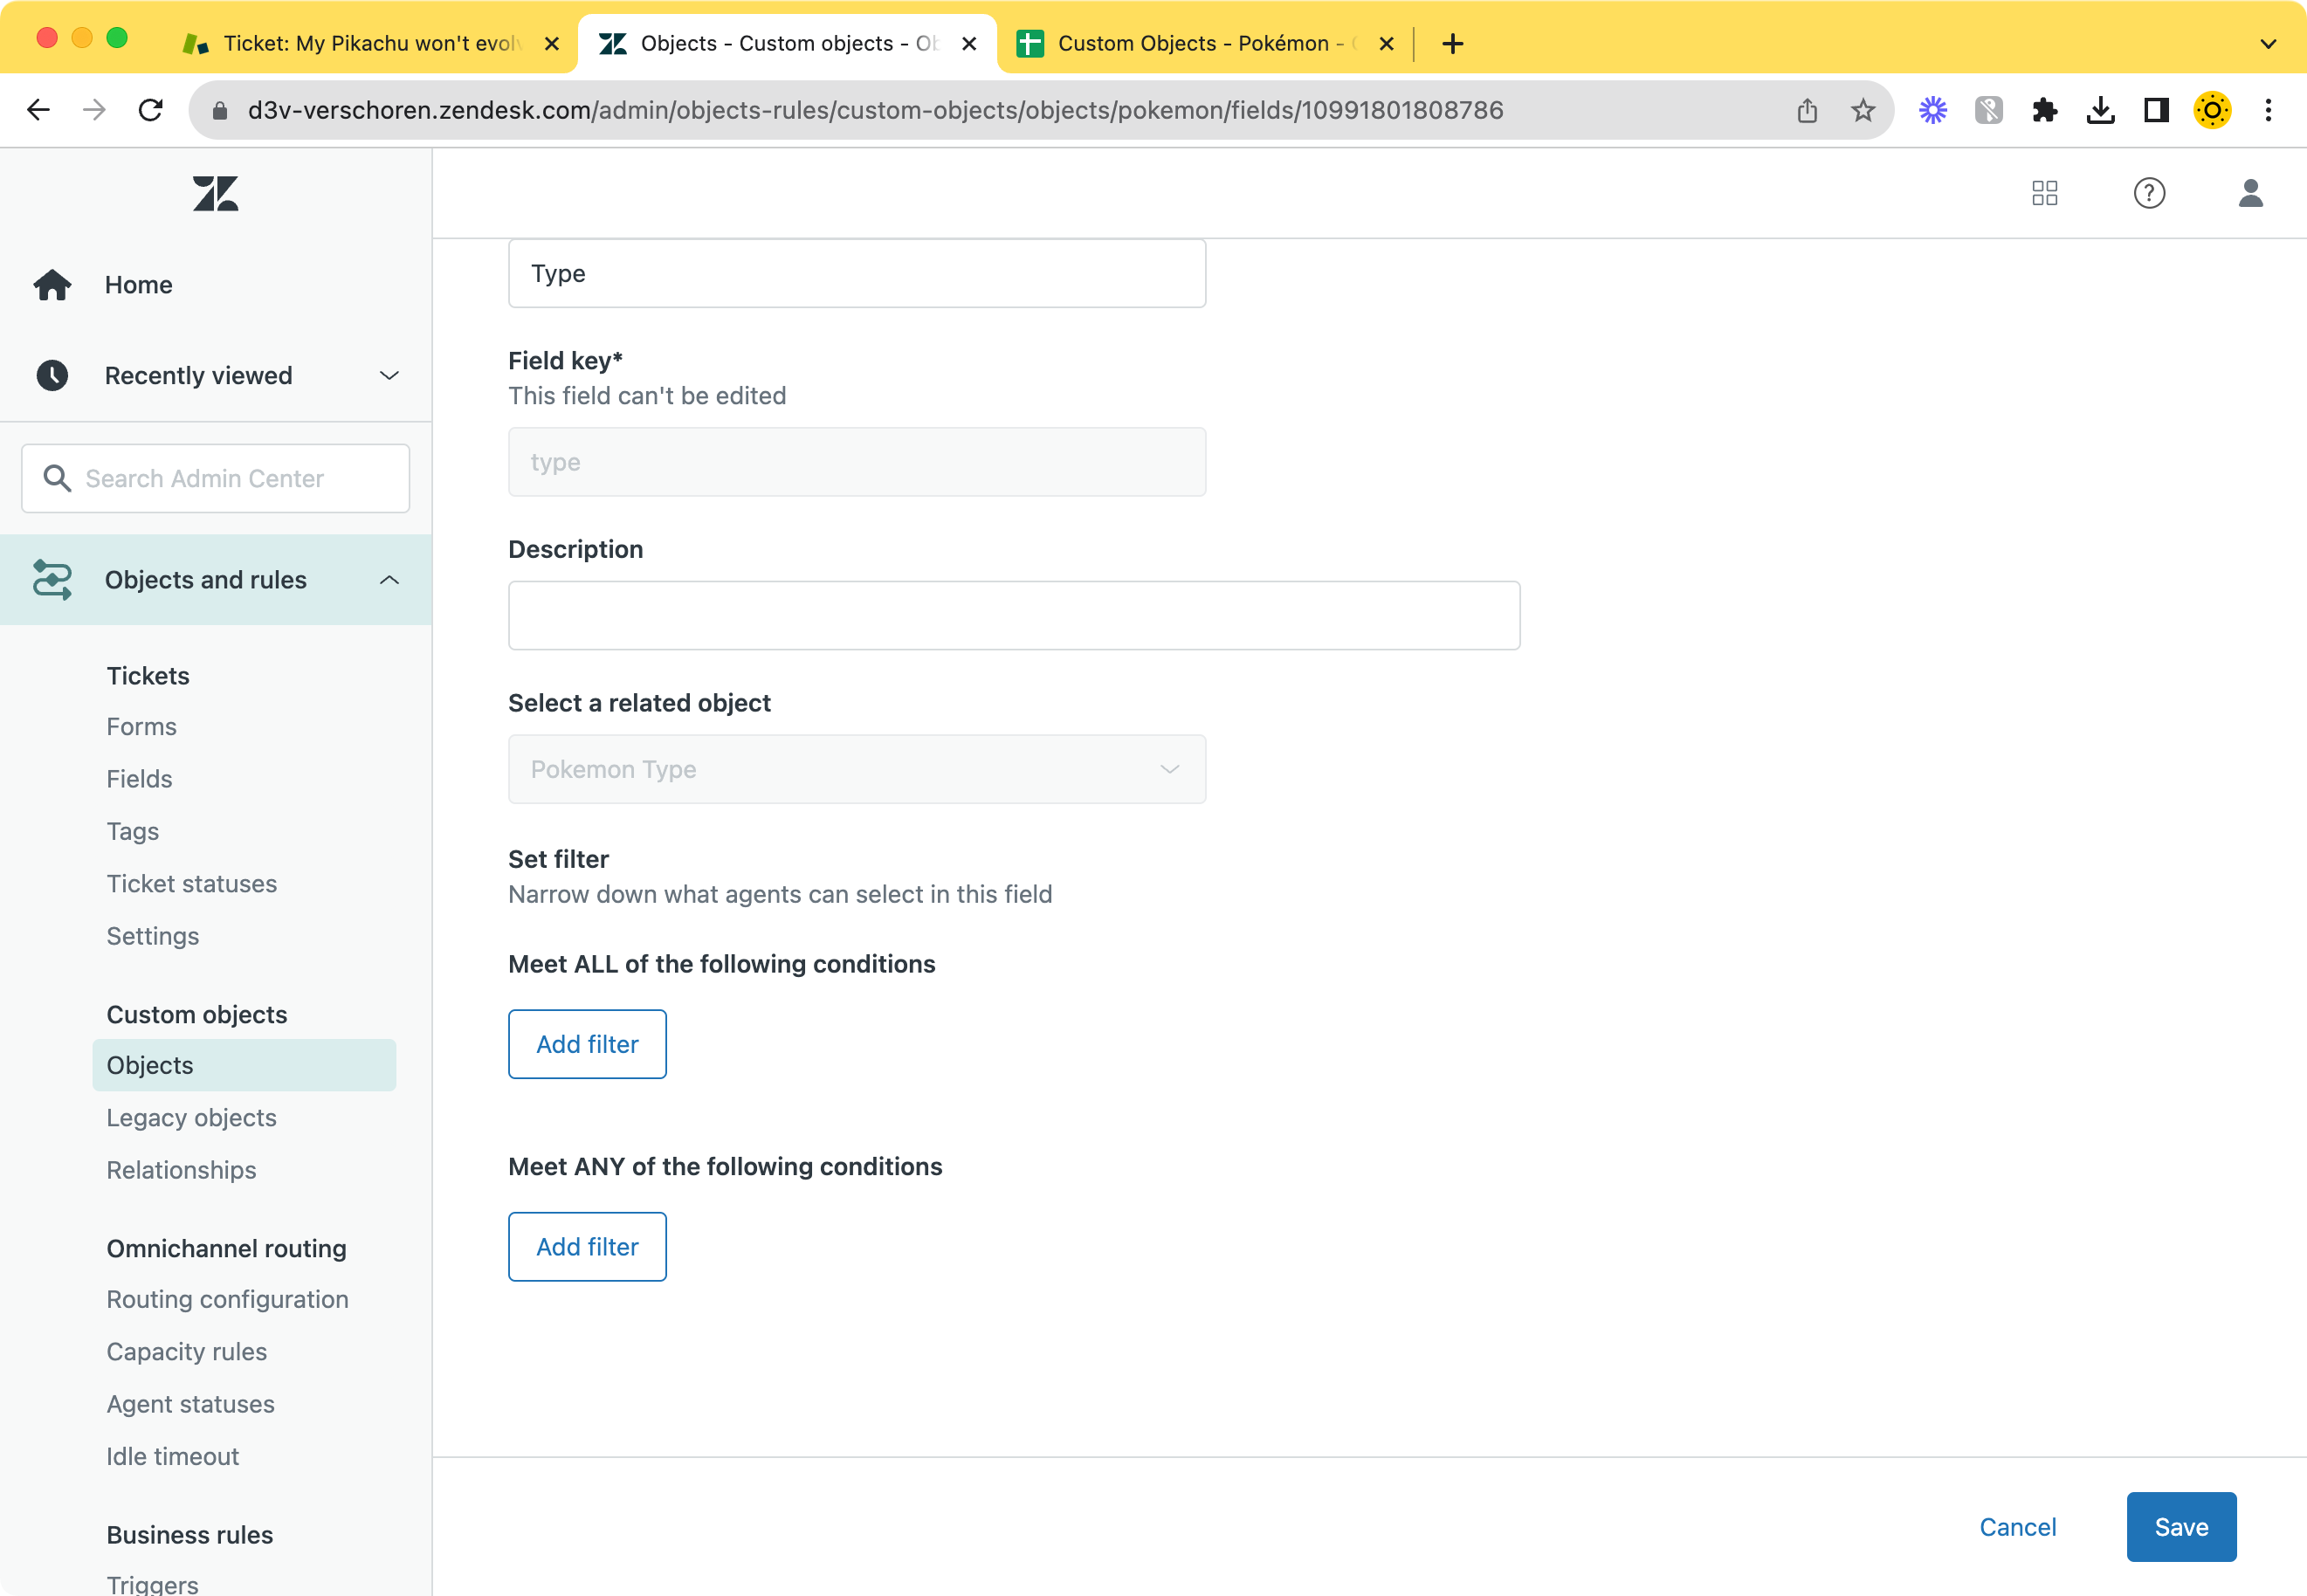Collapse the Objects and rules section chevron

tap(389, 580)
